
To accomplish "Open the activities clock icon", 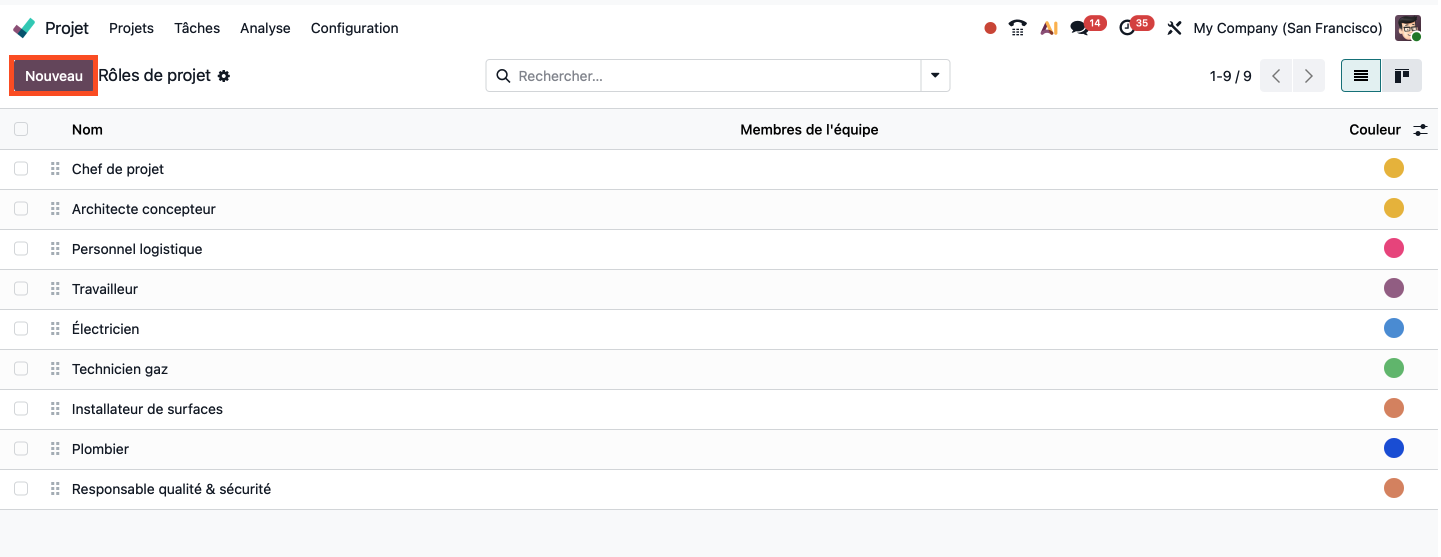I will point(1128,28).
